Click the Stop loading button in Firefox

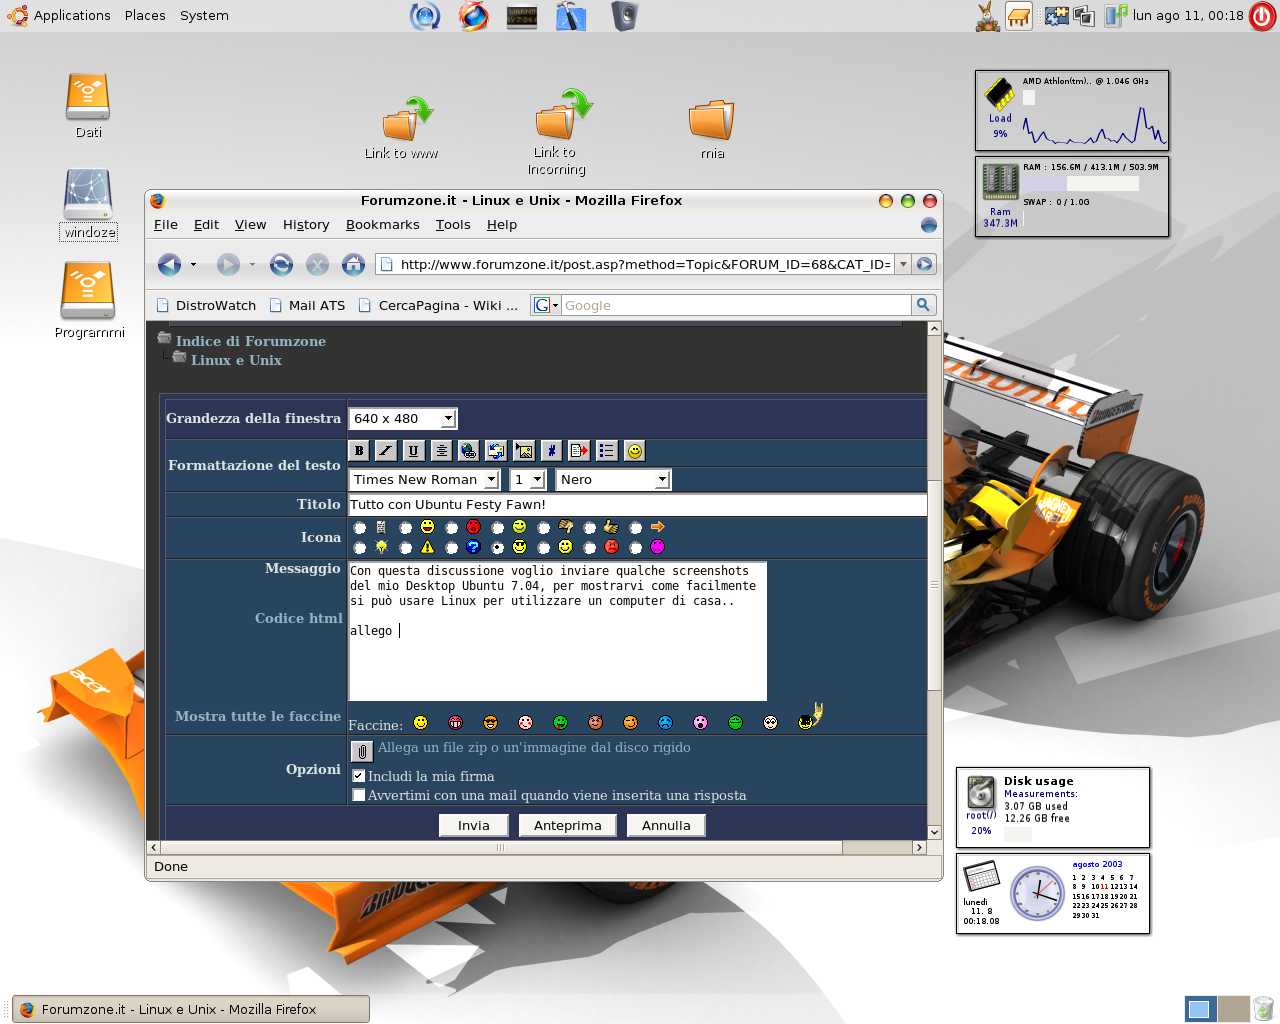pyautogui.click(x=317, y=264)
